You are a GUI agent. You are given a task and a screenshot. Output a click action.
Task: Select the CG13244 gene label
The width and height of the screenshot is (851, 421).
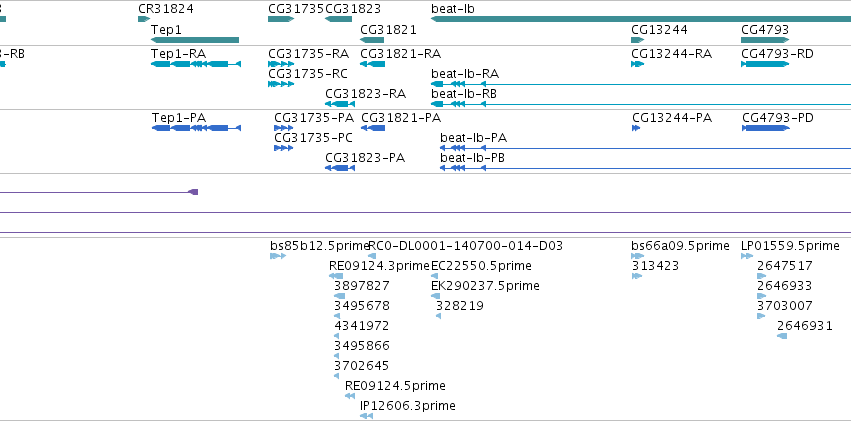point(659,29)
